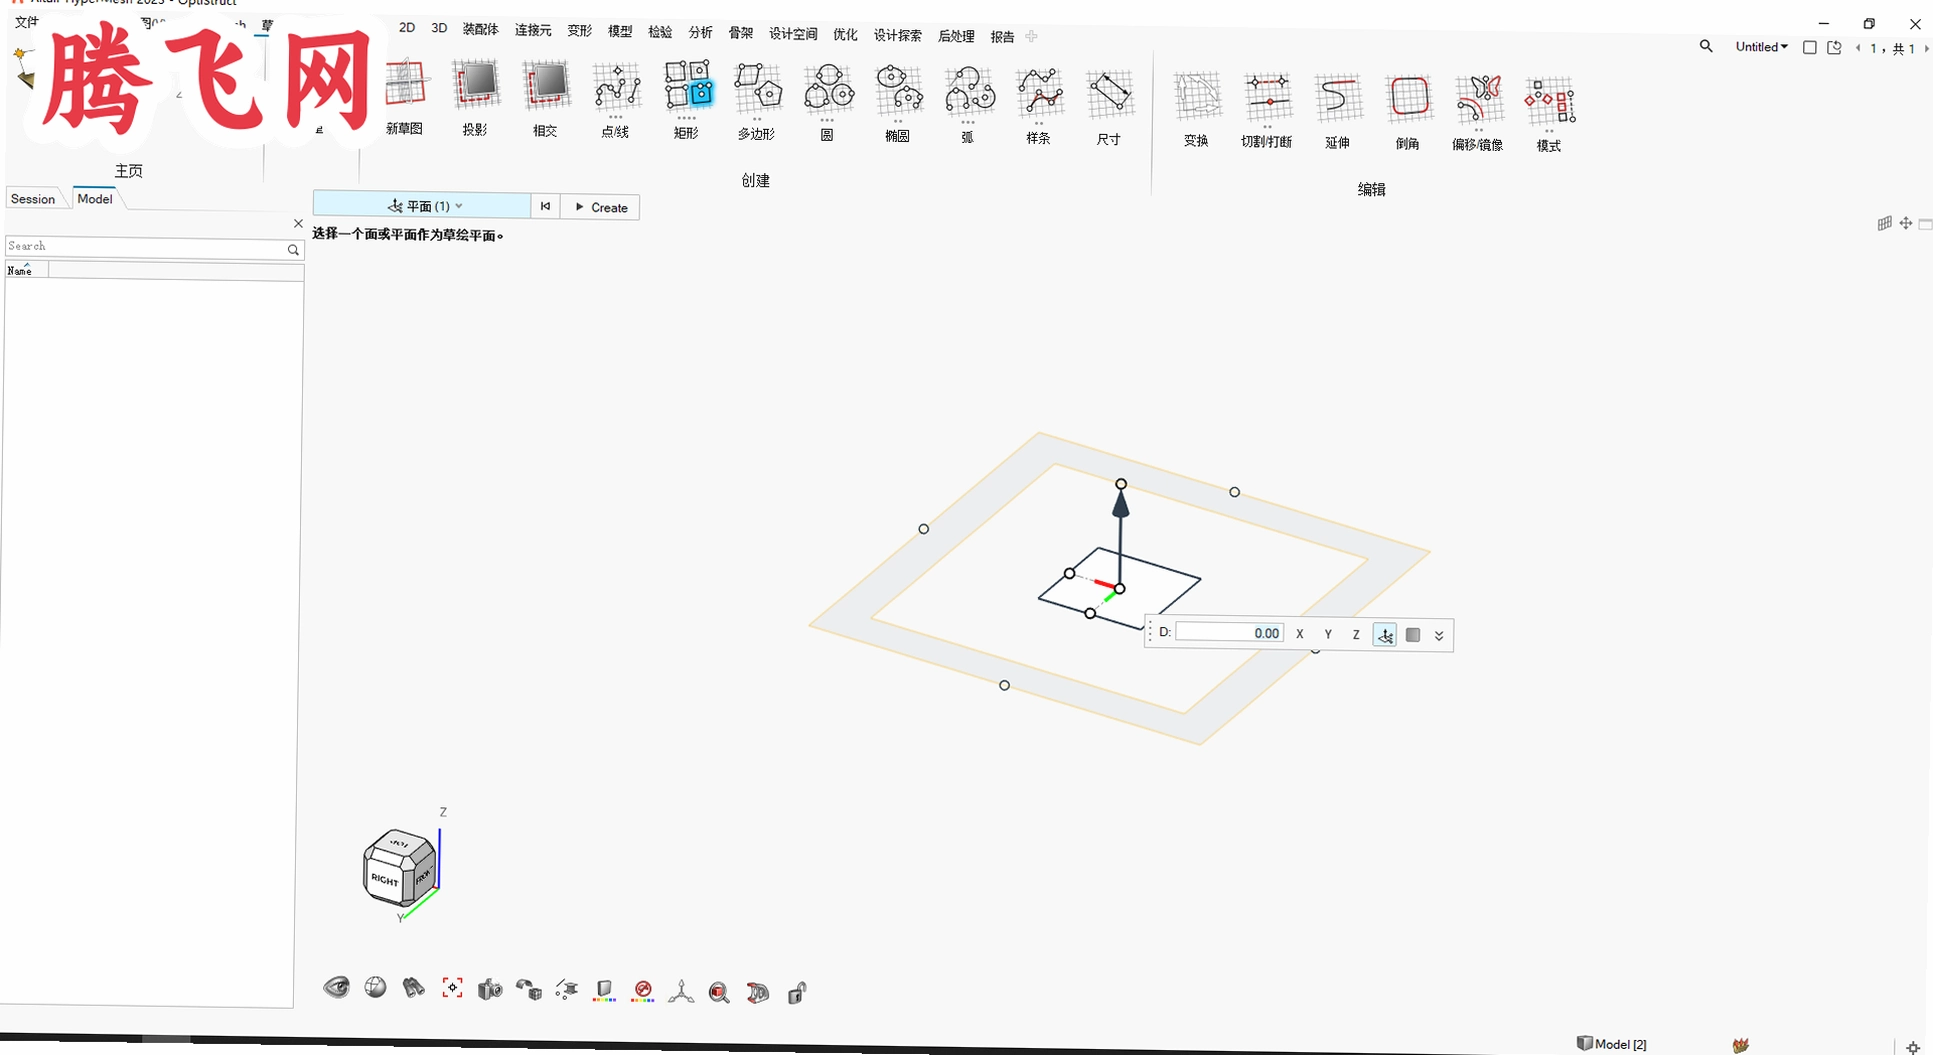1933x1055 pixels.
Task: Open the 相交 intersect tool
Action: [546, 98]
